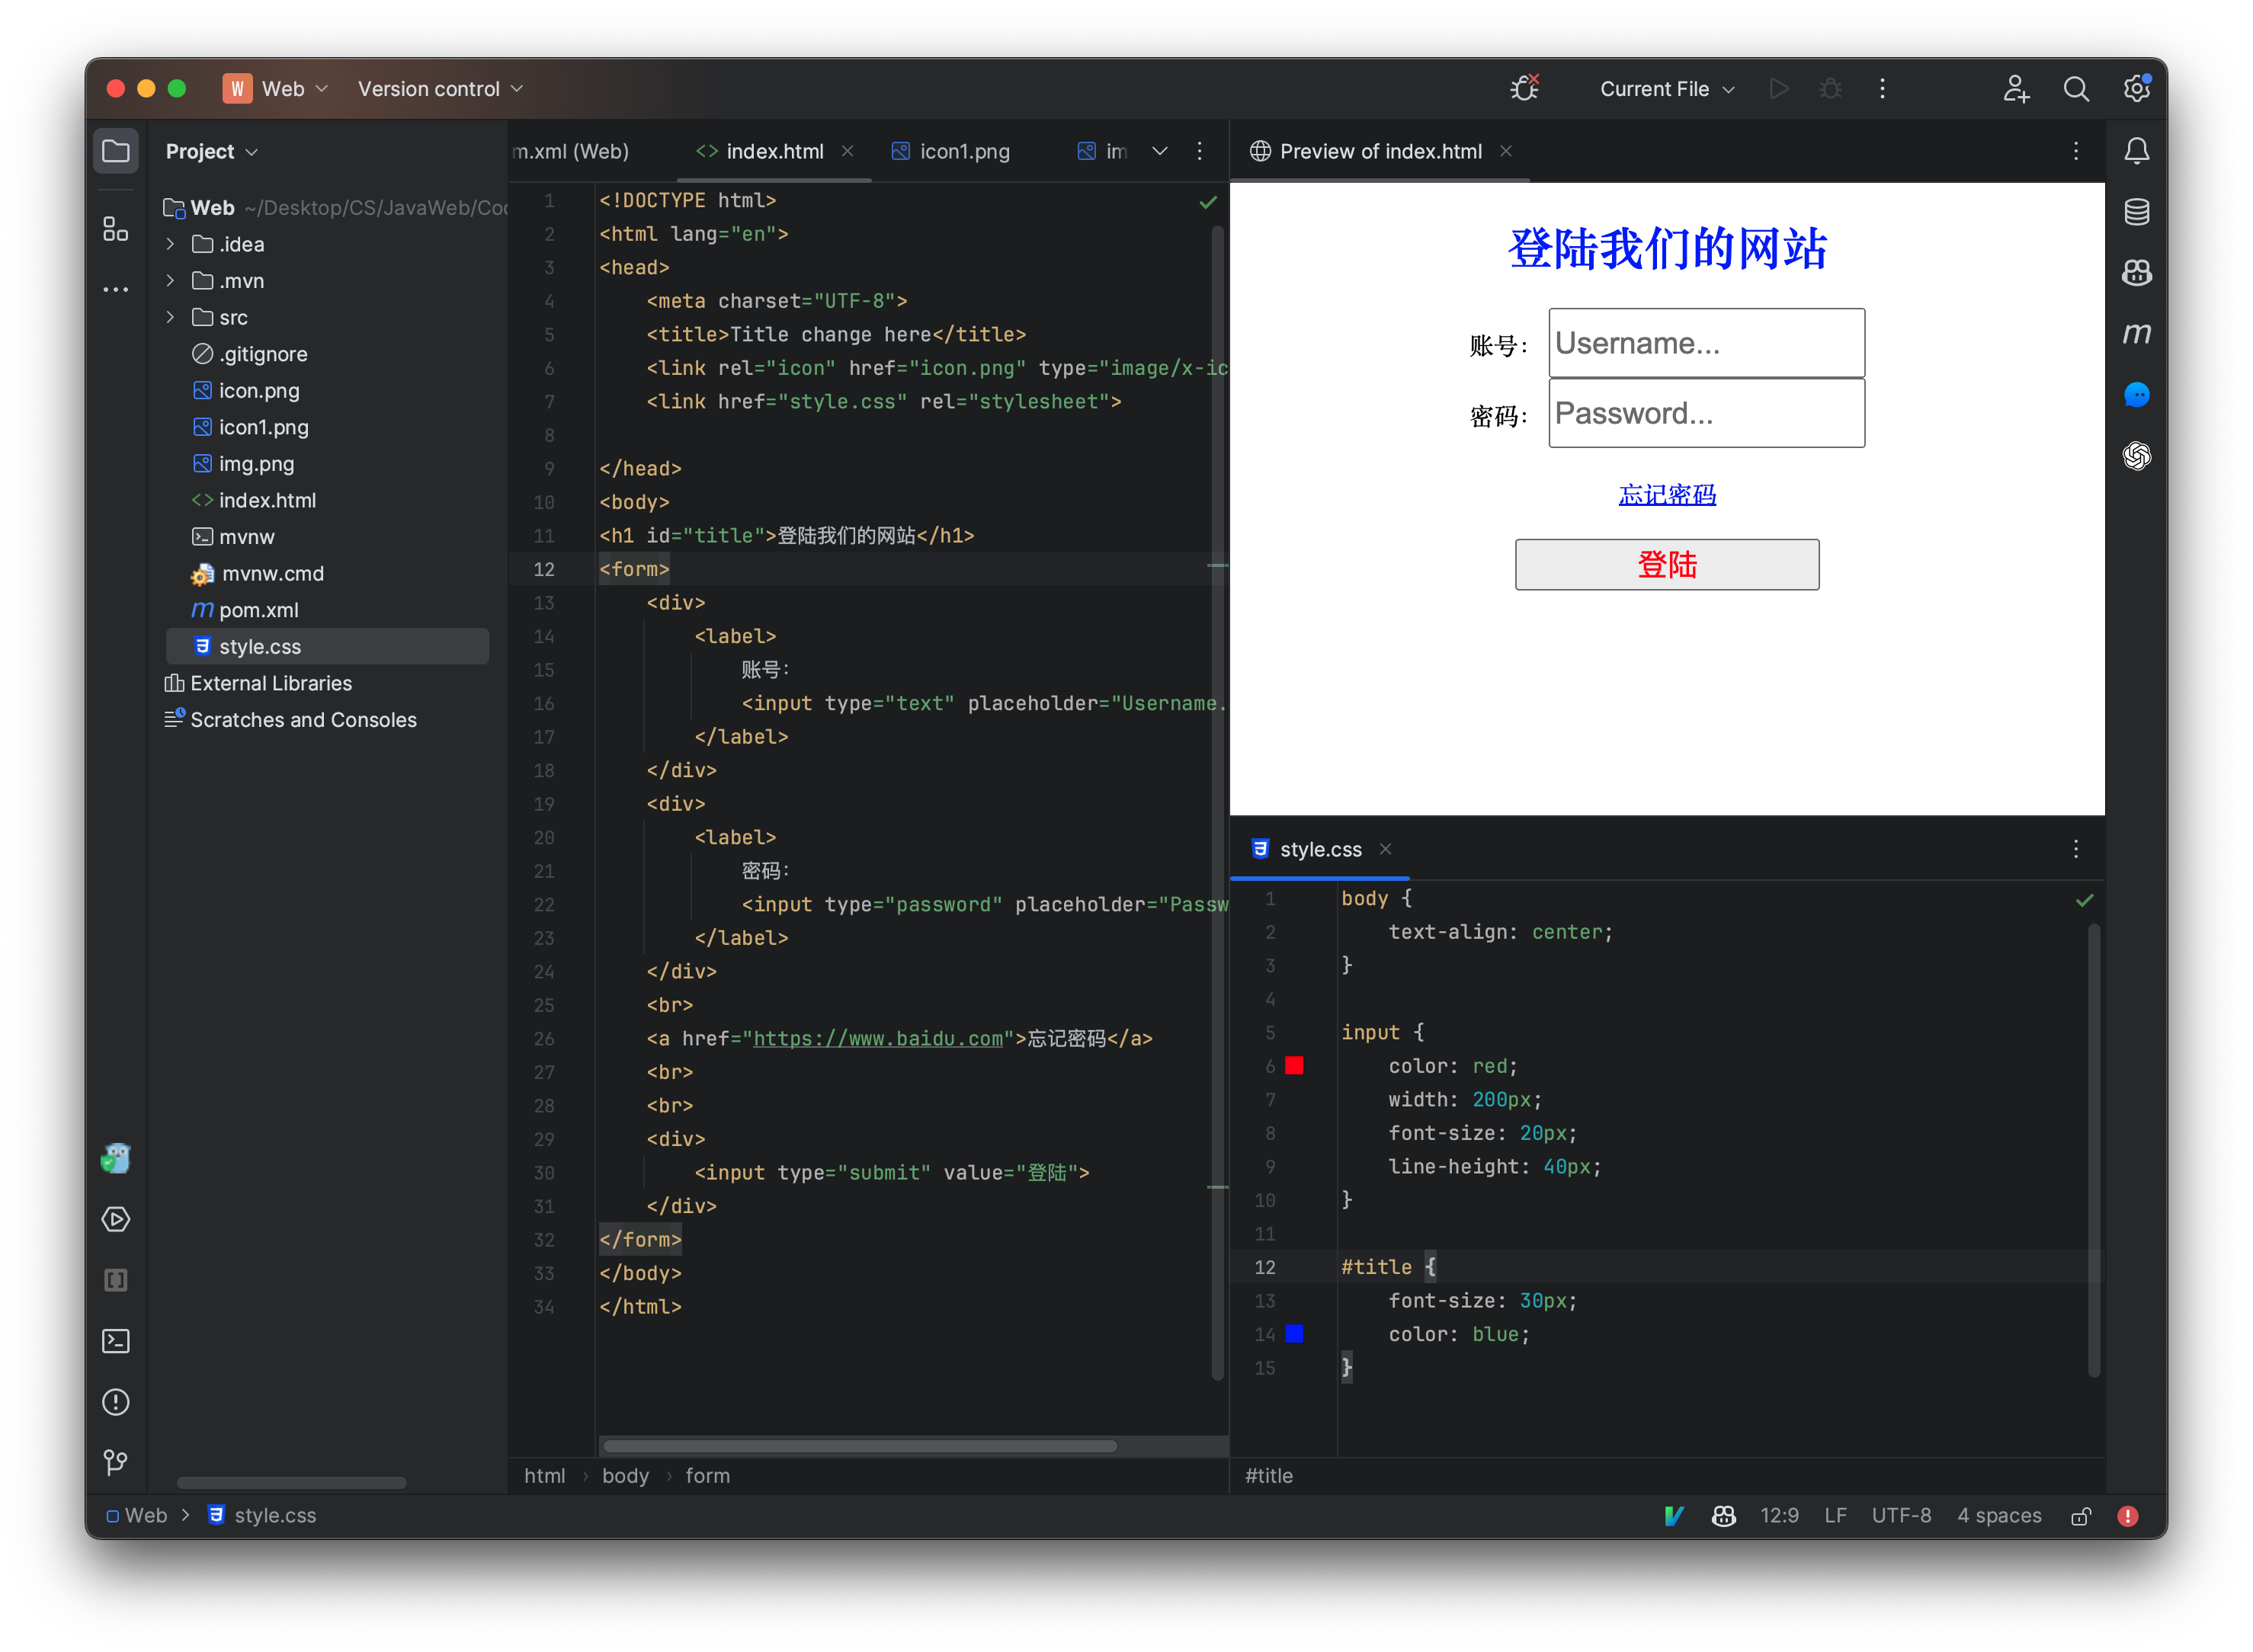The height and width of the screenshot is (1652, 2253).
Task: Open Copilot status from the status bar
Action: [1723, 1515]
